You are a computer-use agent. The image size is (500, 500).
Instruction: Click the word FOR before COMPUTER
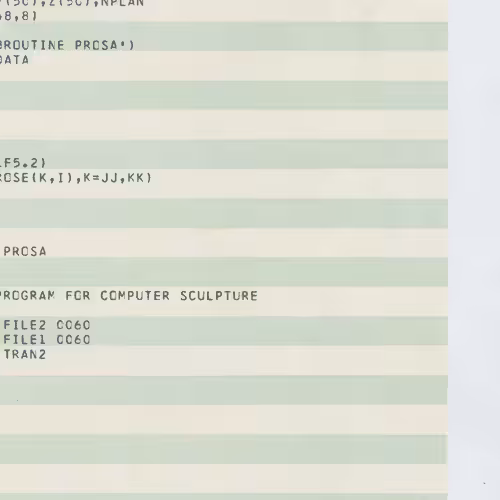[78, 296]
